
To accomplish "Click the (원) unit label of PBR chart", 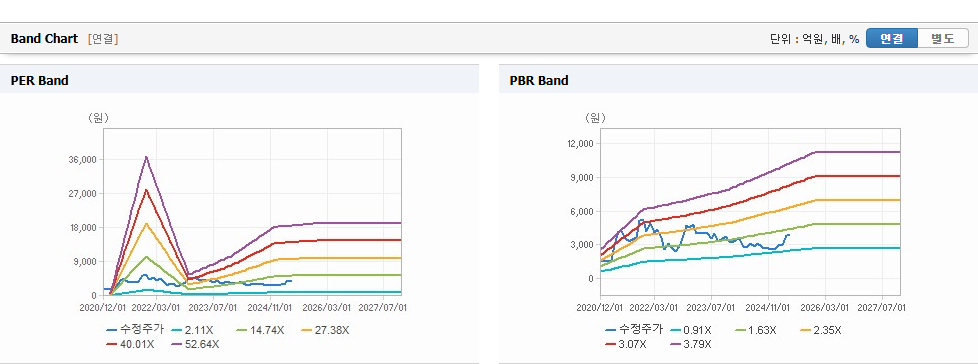I will point(595,118).
